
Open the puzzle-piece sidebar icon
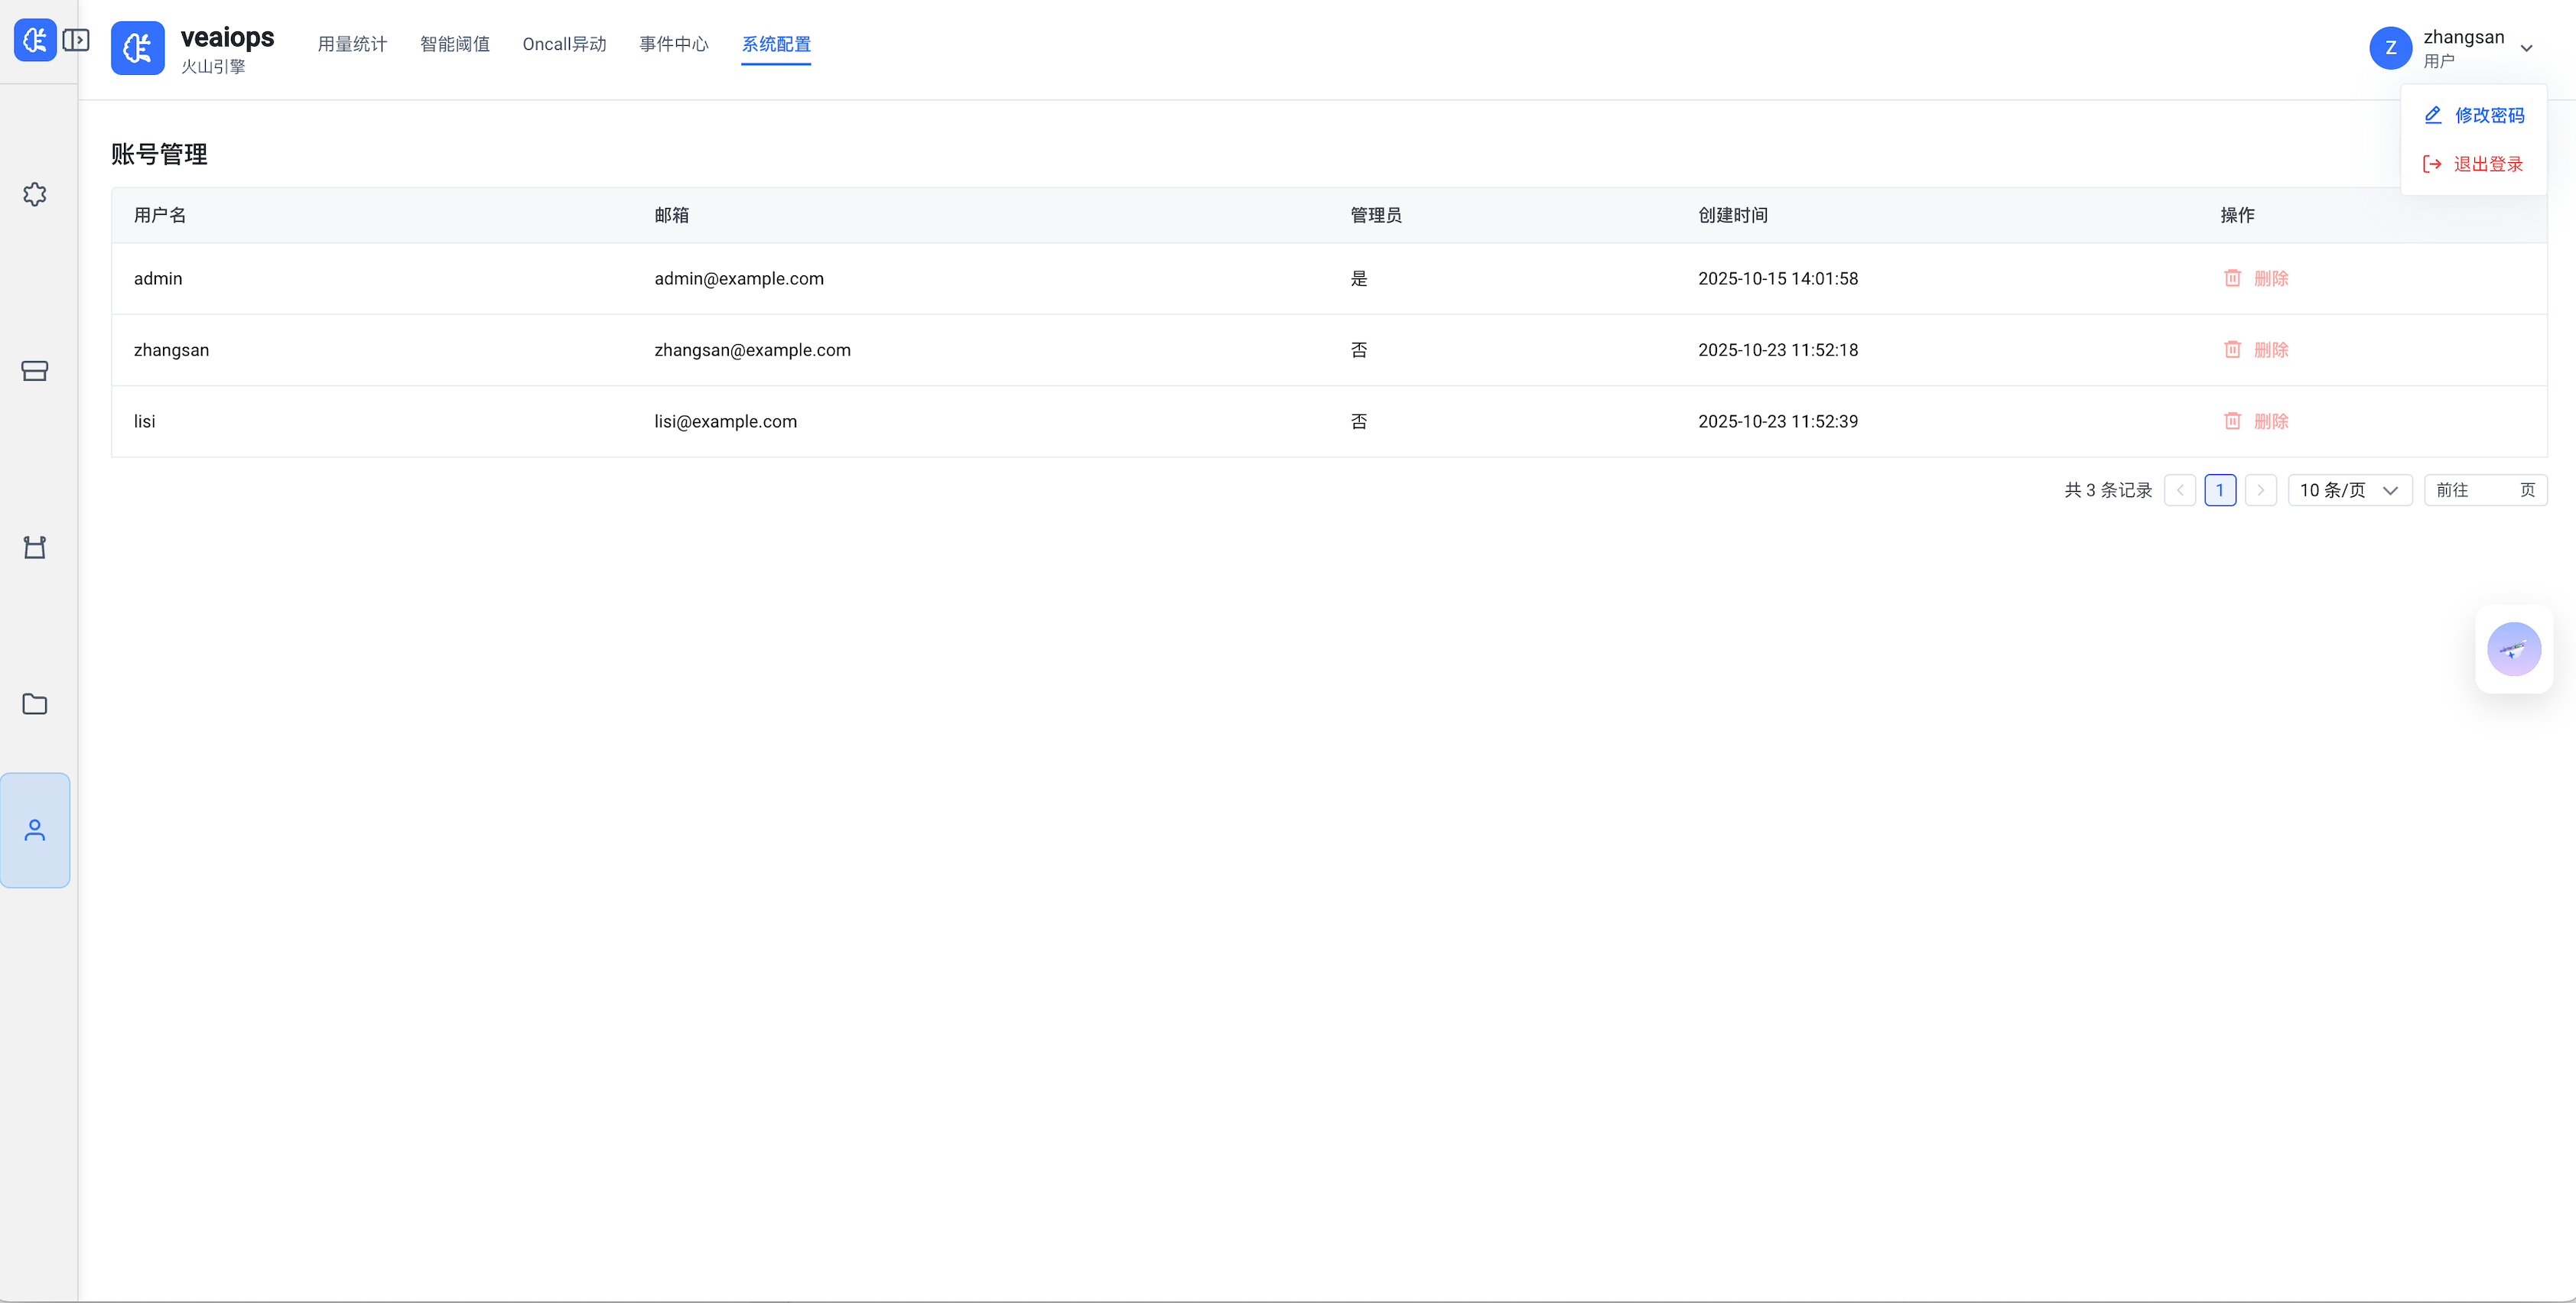35,194
